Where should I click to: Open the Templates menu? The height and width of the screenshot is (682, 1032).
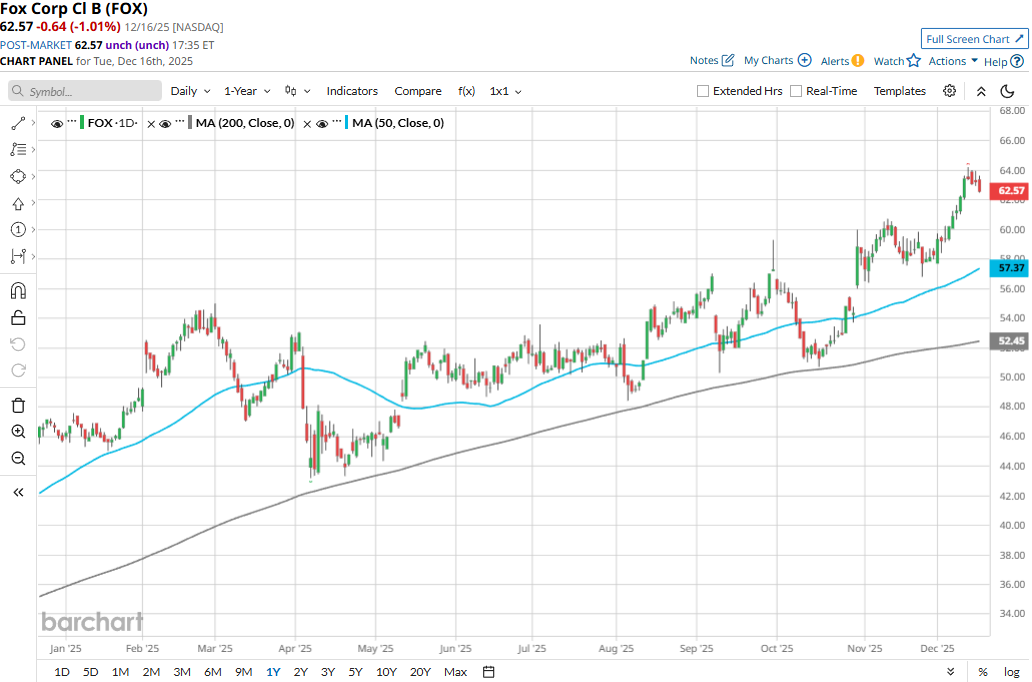(x=900, y=91)
